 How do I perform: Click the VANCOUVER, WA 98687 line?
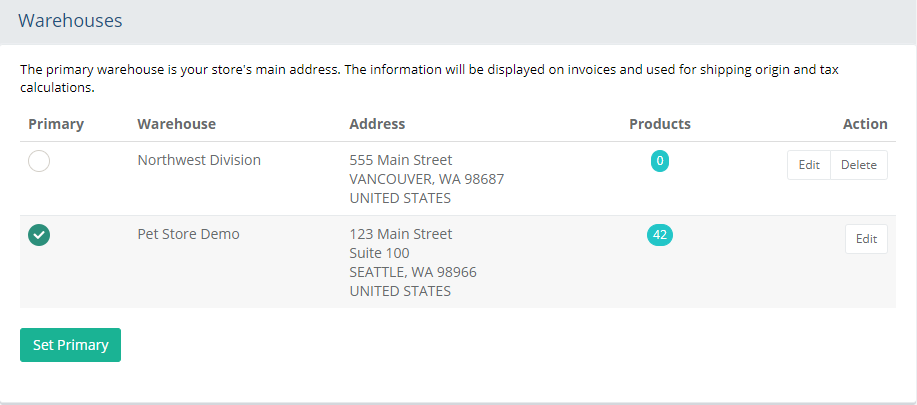click(x=427, y=179)
